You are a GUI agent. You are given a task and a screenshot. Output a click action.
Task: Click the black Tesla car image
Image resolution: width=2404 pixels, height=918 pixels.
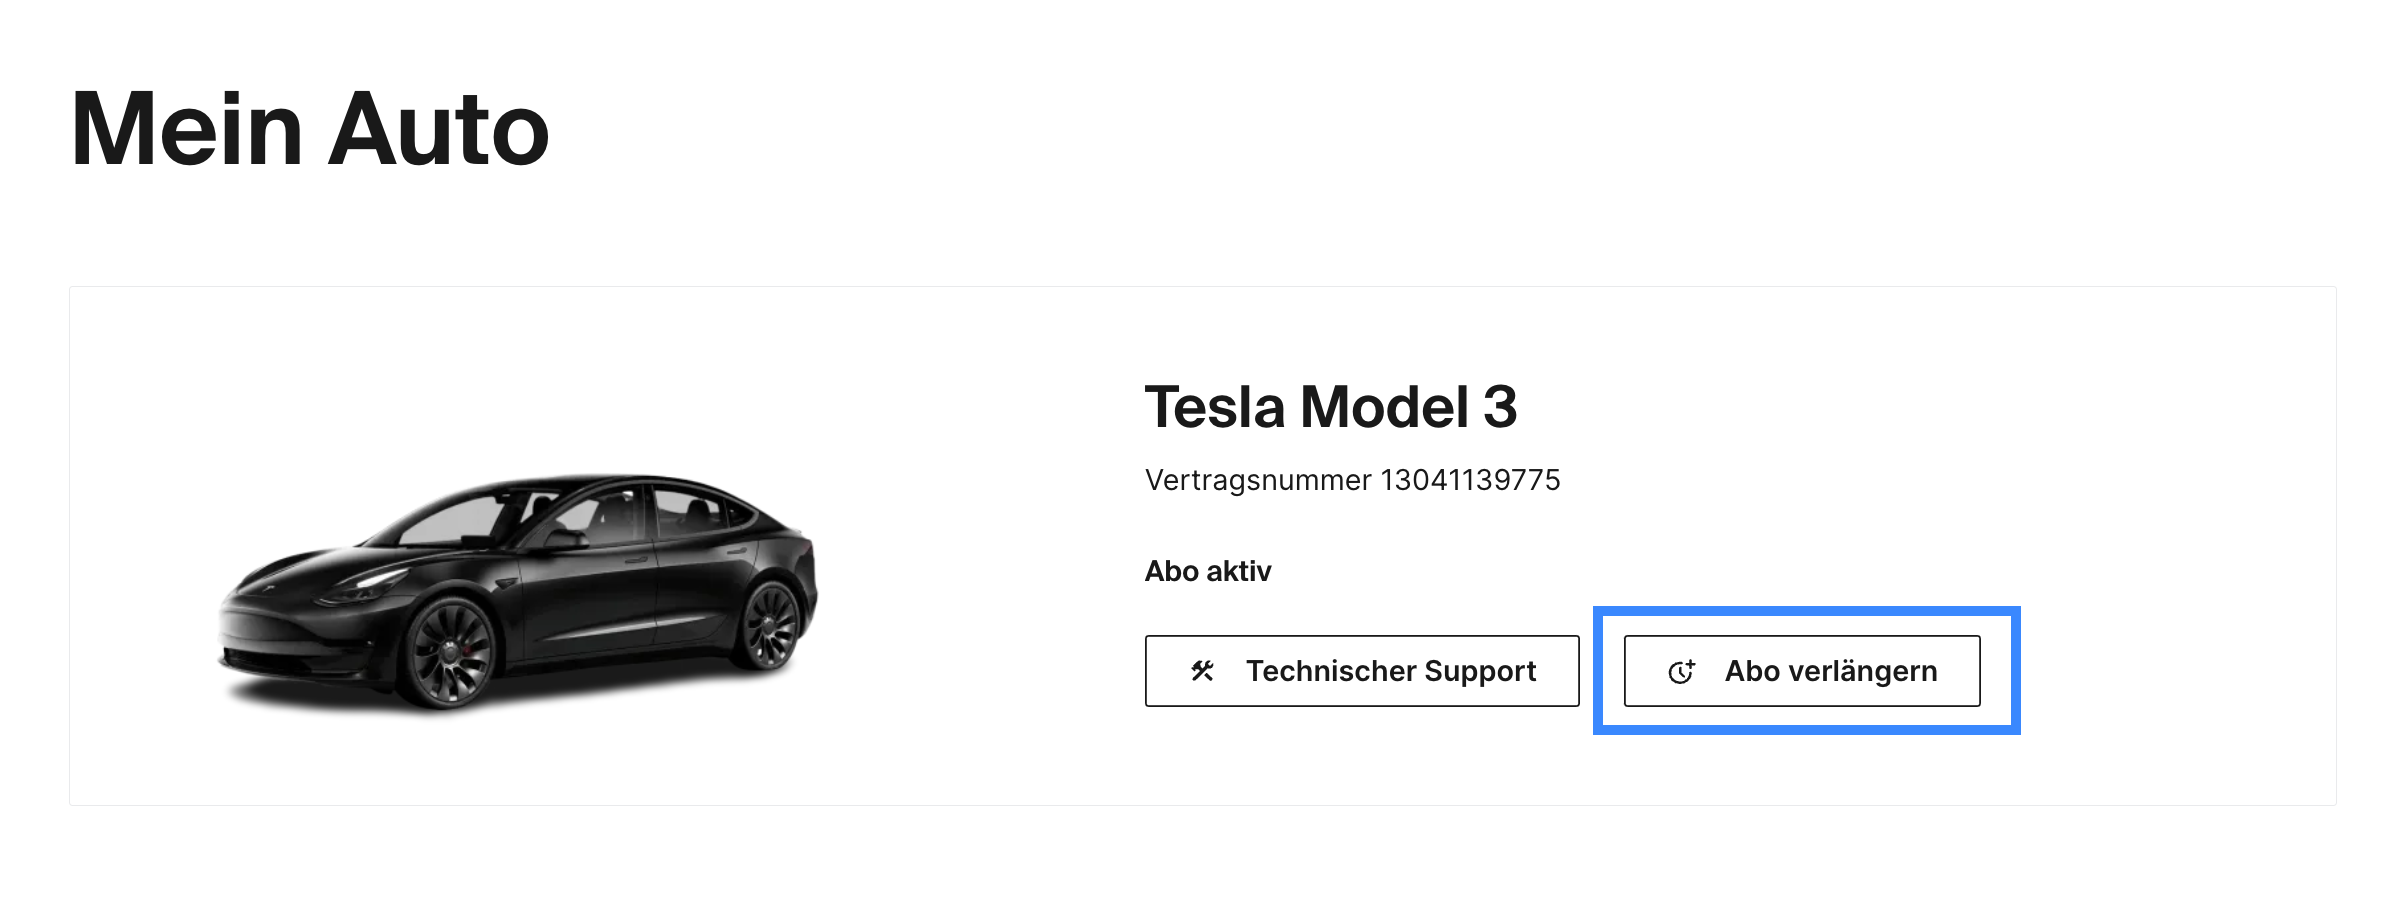(518, 592)
